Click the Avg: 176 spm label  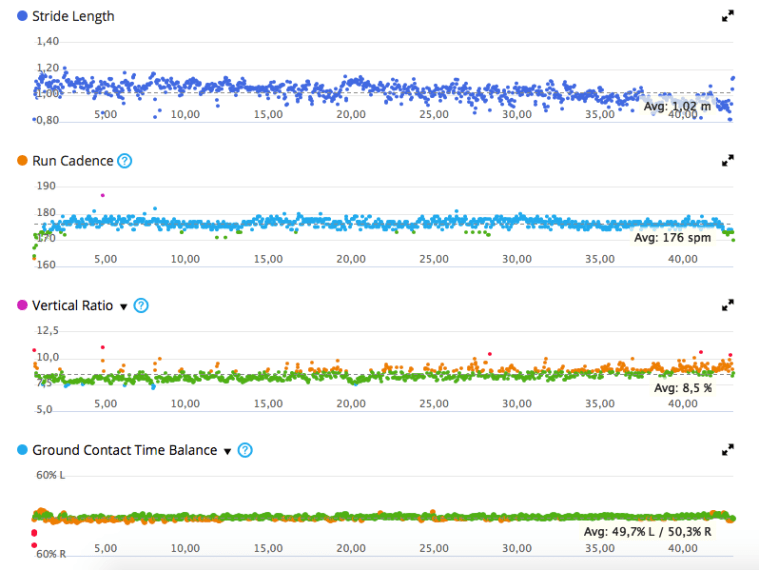[672, 239]
